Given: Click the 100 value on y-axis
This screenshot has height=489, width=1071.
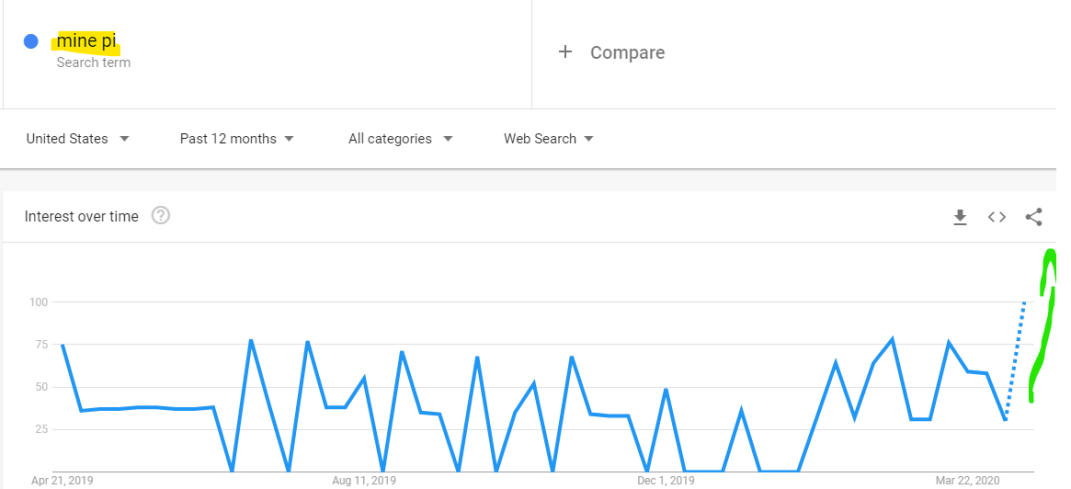Looking at the screenshot, I should (39, 302).
